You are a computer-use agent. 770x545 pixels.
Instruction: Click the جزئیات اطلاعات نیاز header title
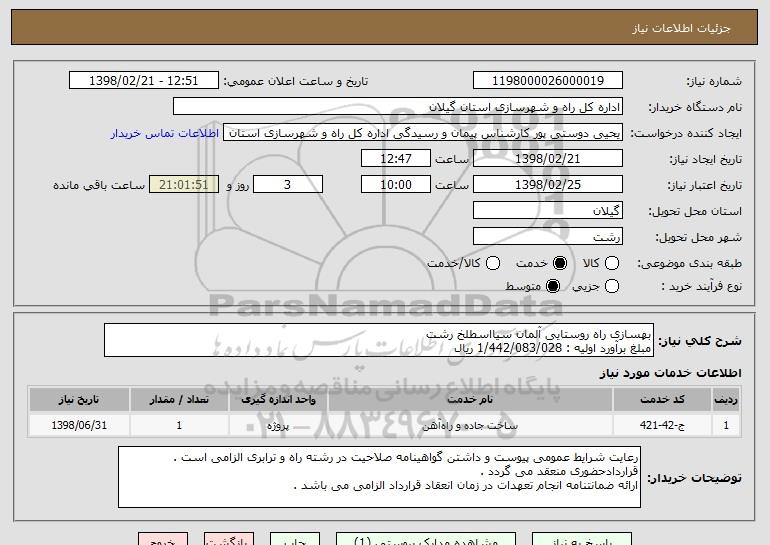(681, 28)
